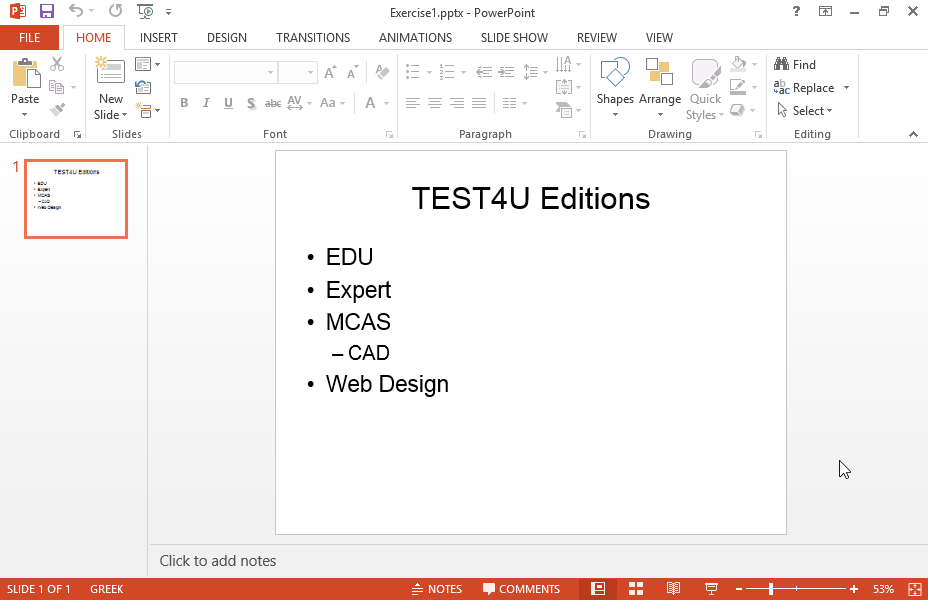Image resolution: width=928 pixels, height=600 pixels.
Task: Open the Arrange menu
Action: (659, 89)
